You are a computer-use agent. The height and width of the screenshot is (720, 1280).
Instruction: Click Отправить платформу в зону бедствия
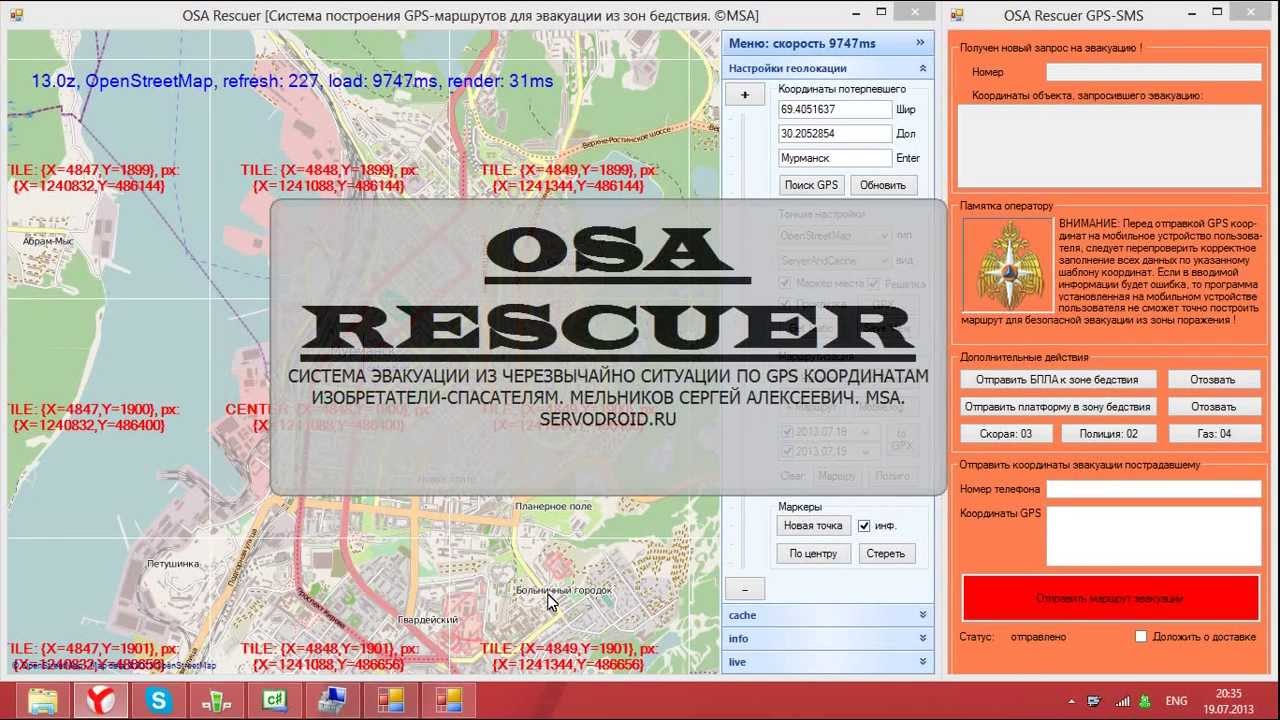coord(1058,407)
